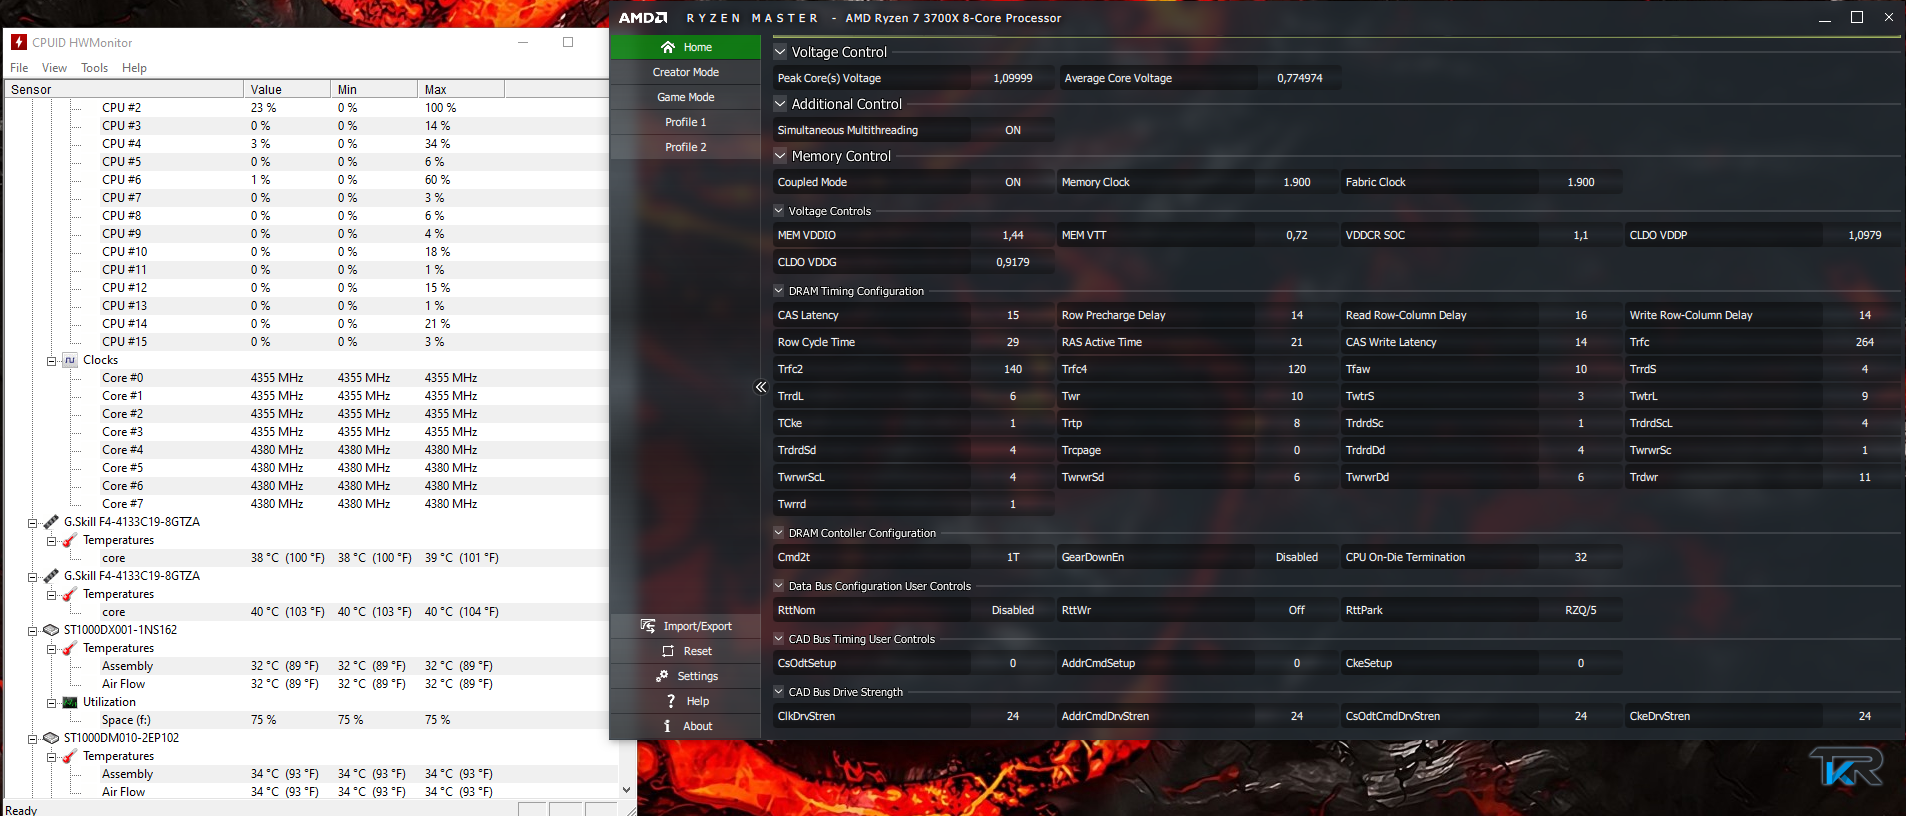The height and width of the screenshot is (816, 1906).
Task: Click the GearDownEn Disabled value
Action: 1297,557
